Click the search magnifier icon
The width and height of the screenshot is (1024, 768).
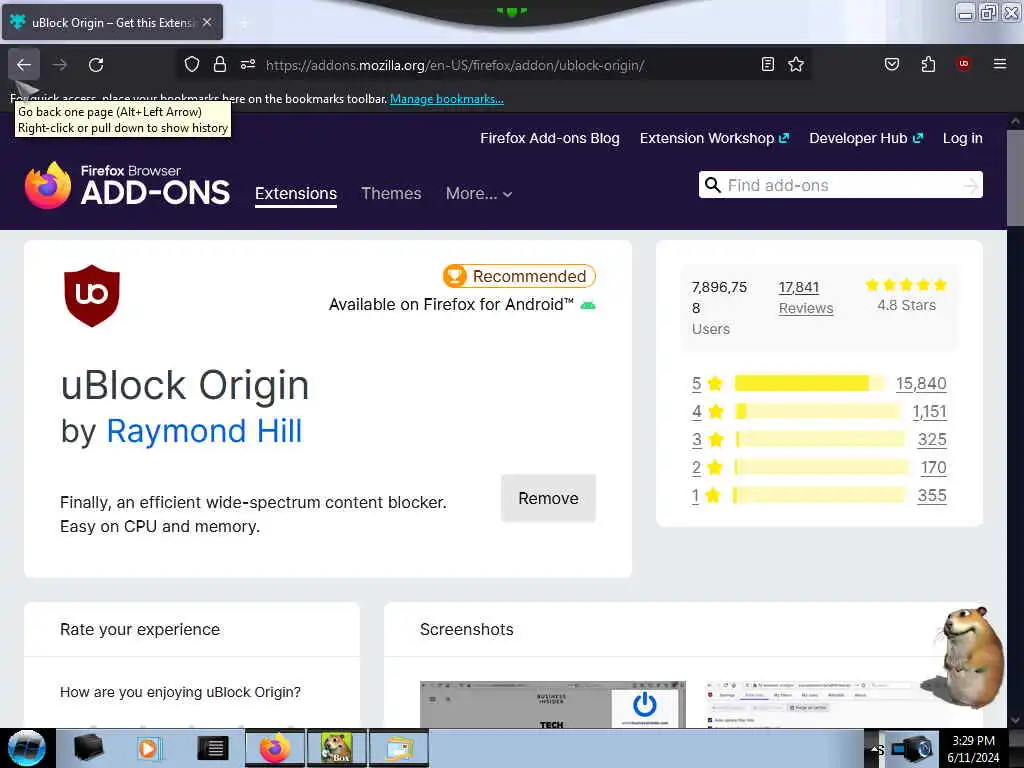pyautogui.click(x=713, y=185)
